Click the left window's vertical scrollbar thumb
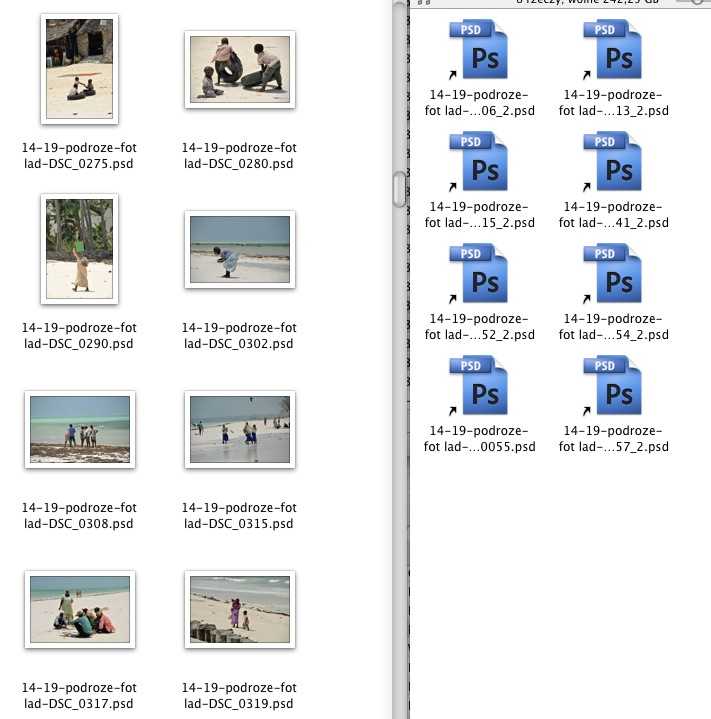711x719 pixels. point(399,189)
